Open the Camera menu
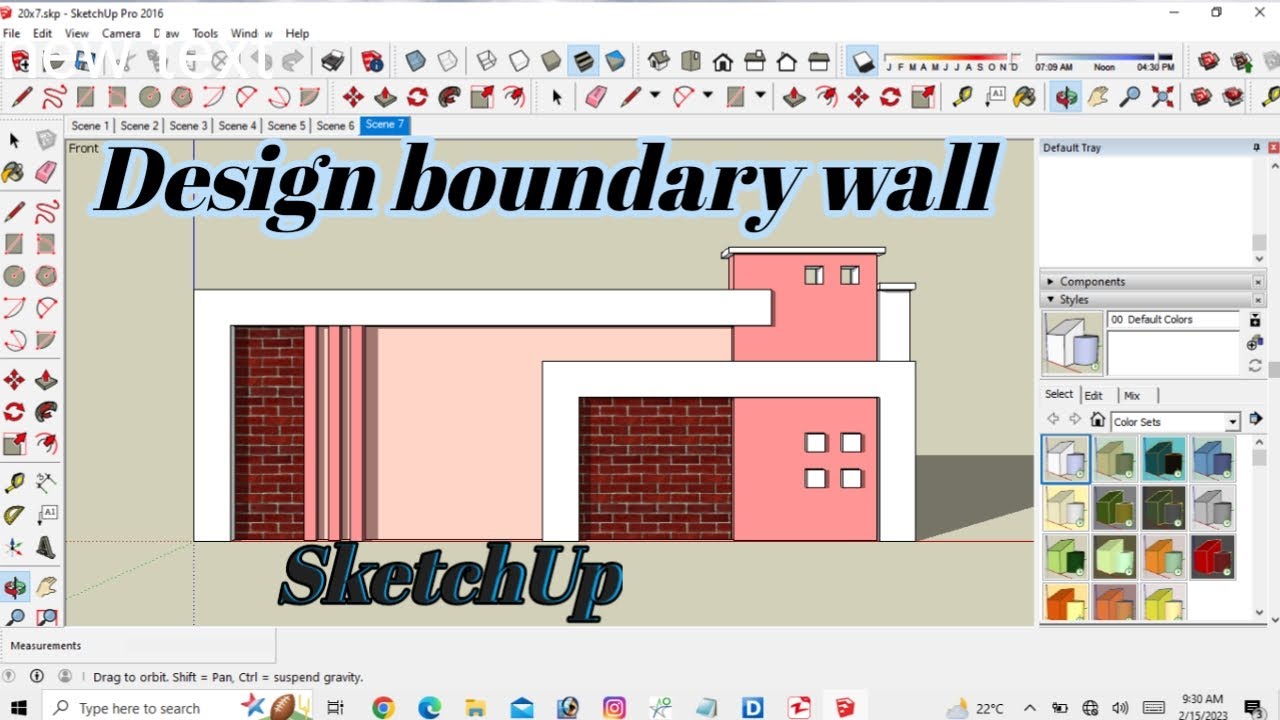Viewport: 1280px width, 720px height. click(120, 33)
